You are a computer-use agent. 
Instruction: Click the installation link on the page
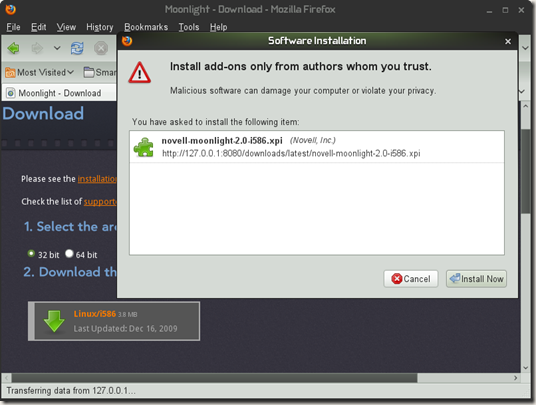point(97,179)
